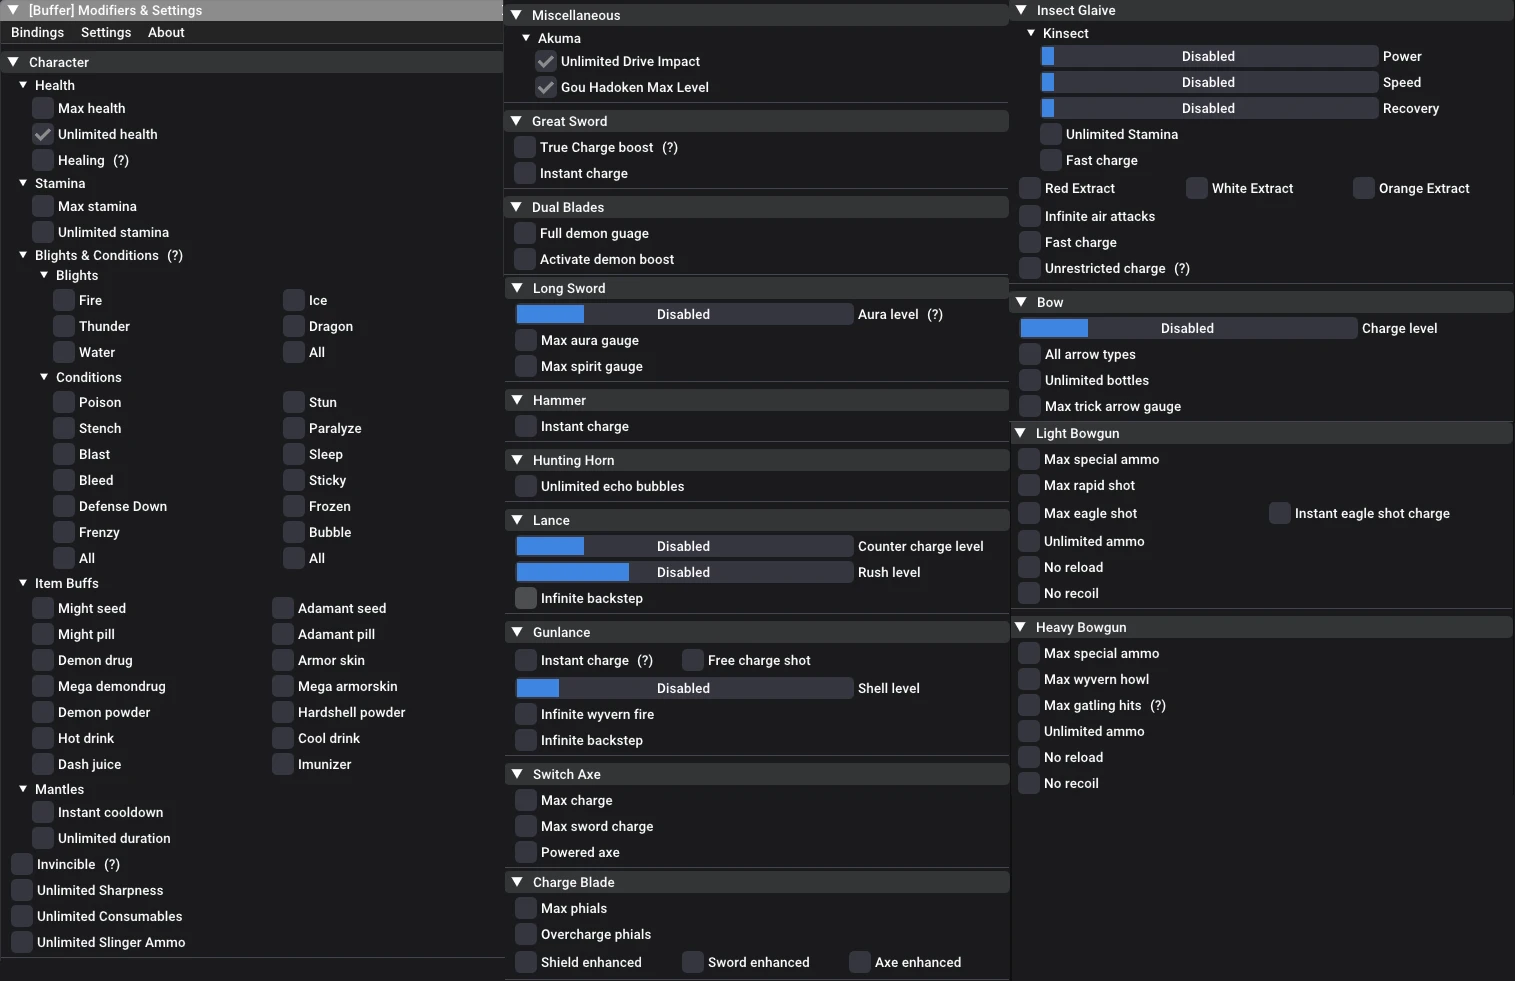Click the Invincible (?) help marker
The width and height of the screenshot is (1515, 981).
tap(112, 864)
